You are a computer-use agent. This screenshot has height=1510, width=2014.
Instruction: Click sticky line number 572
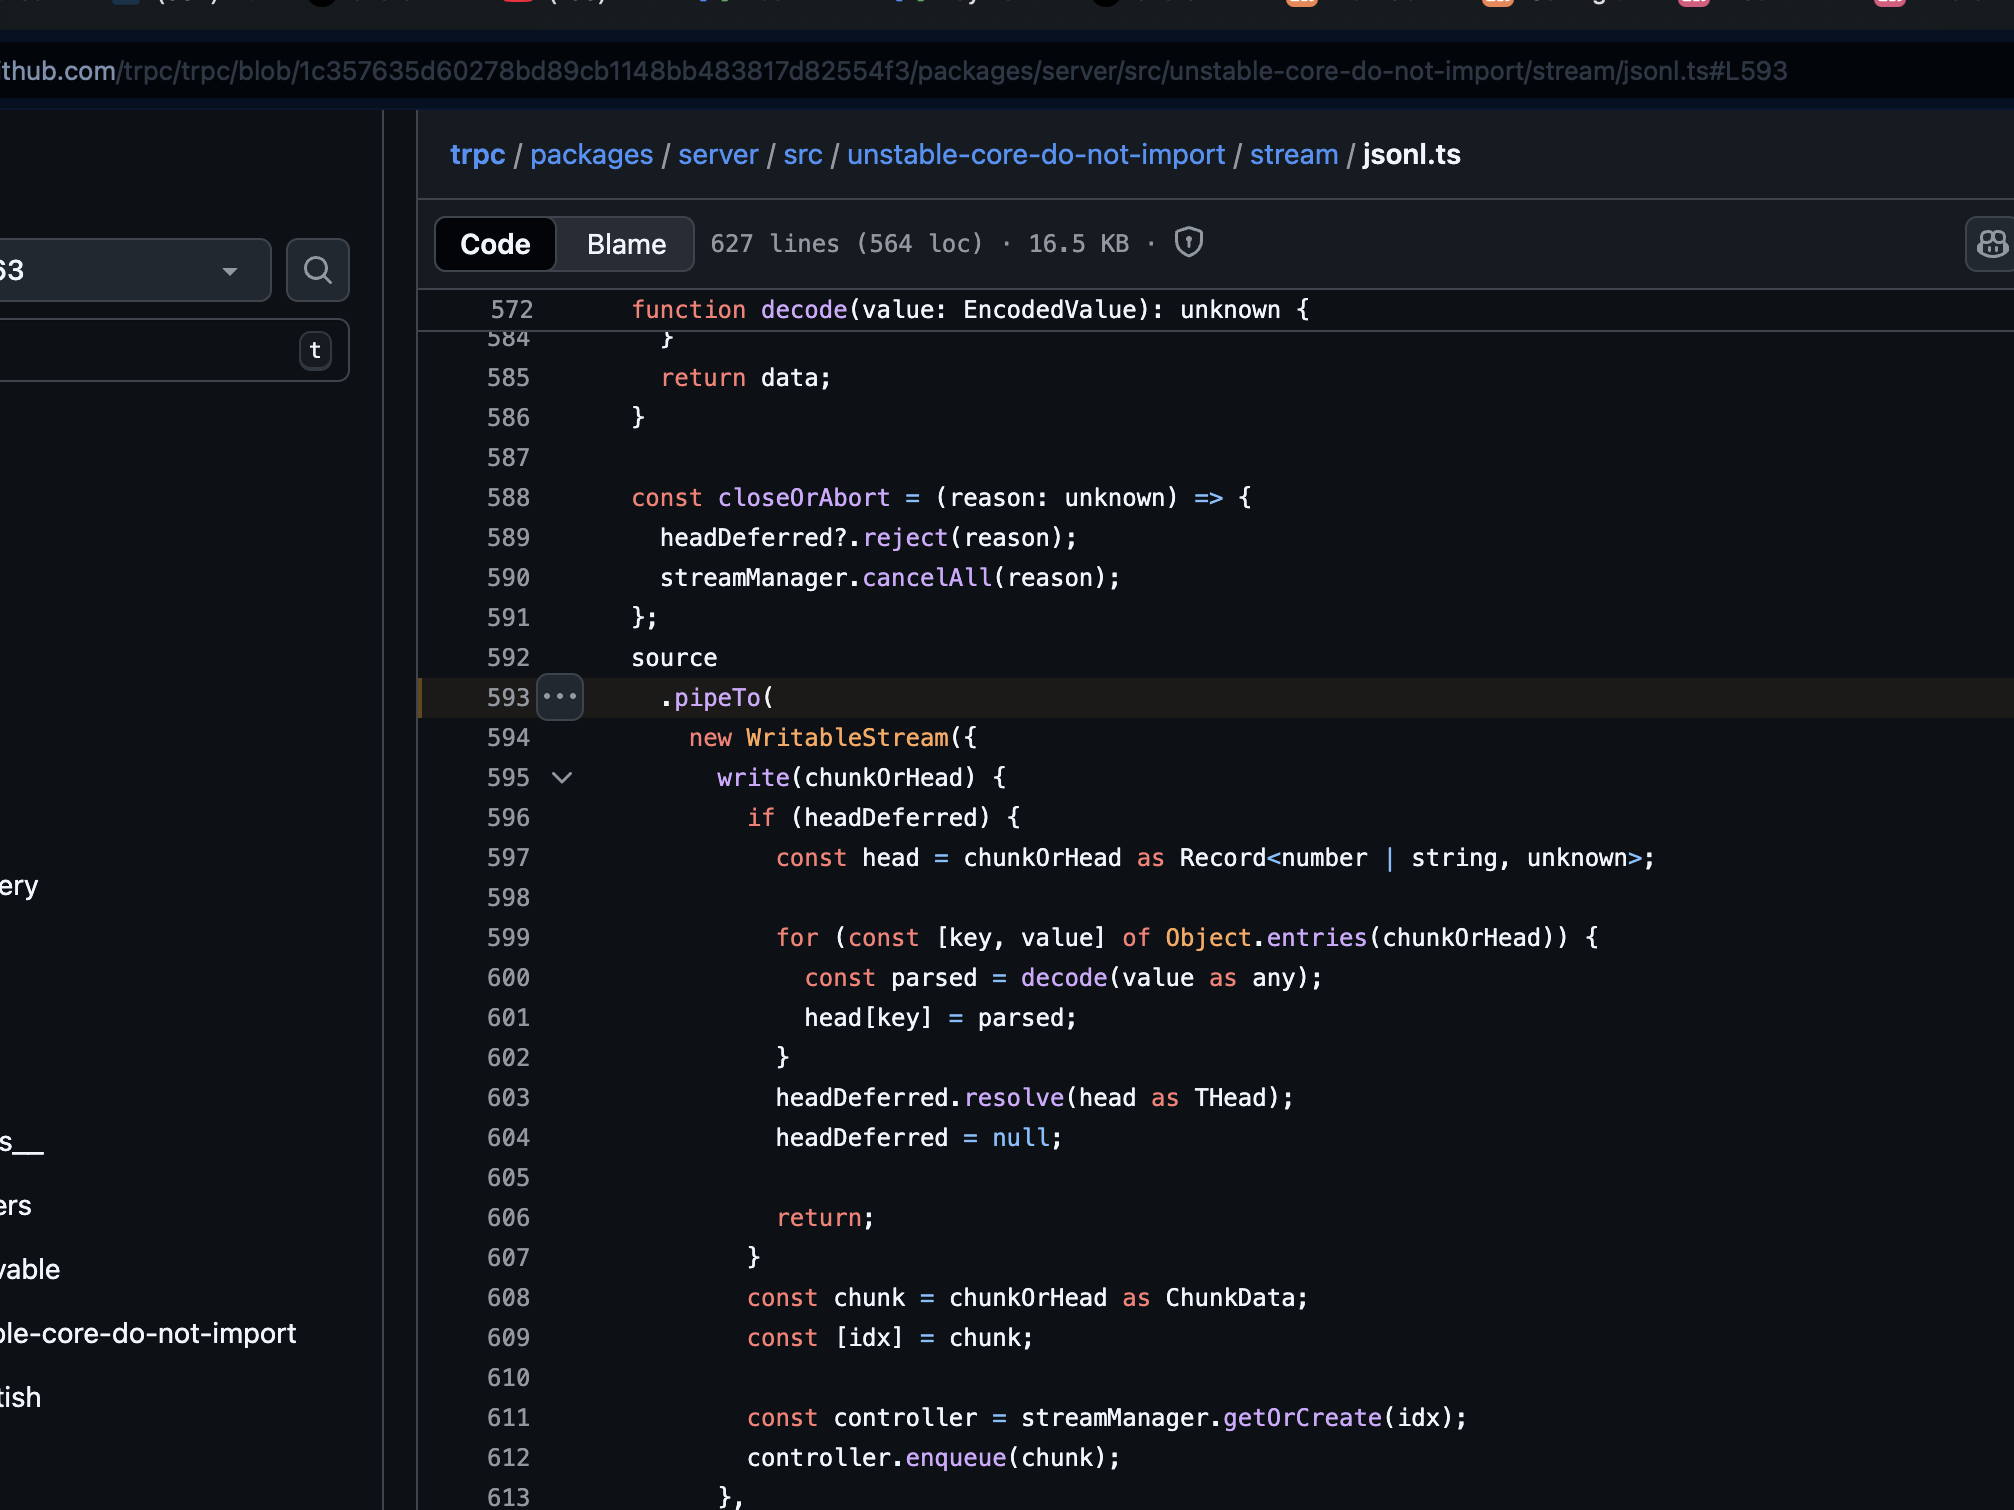click(511, 309)
